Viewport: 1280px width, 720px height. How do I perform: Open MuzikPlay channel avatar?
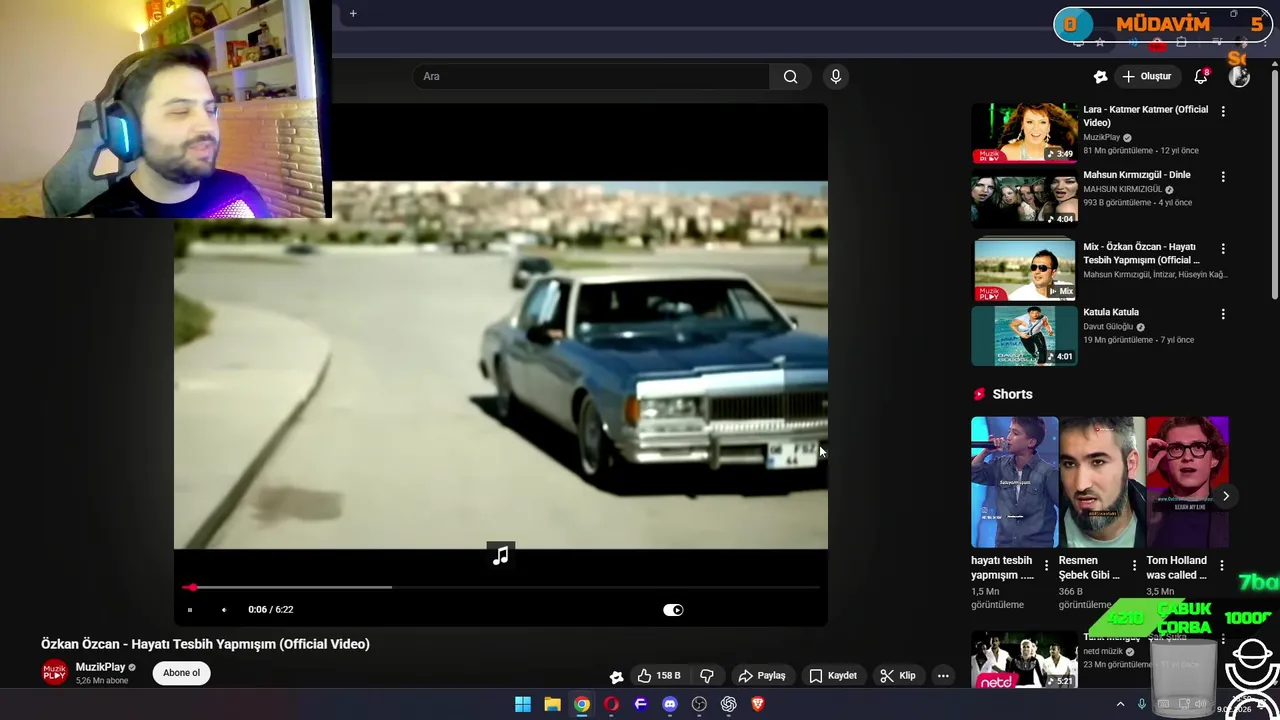coord(54,673)
